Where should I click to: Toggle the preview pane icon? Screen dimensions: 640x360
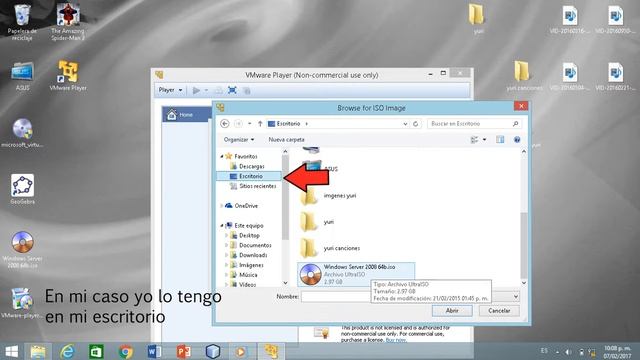500,140
